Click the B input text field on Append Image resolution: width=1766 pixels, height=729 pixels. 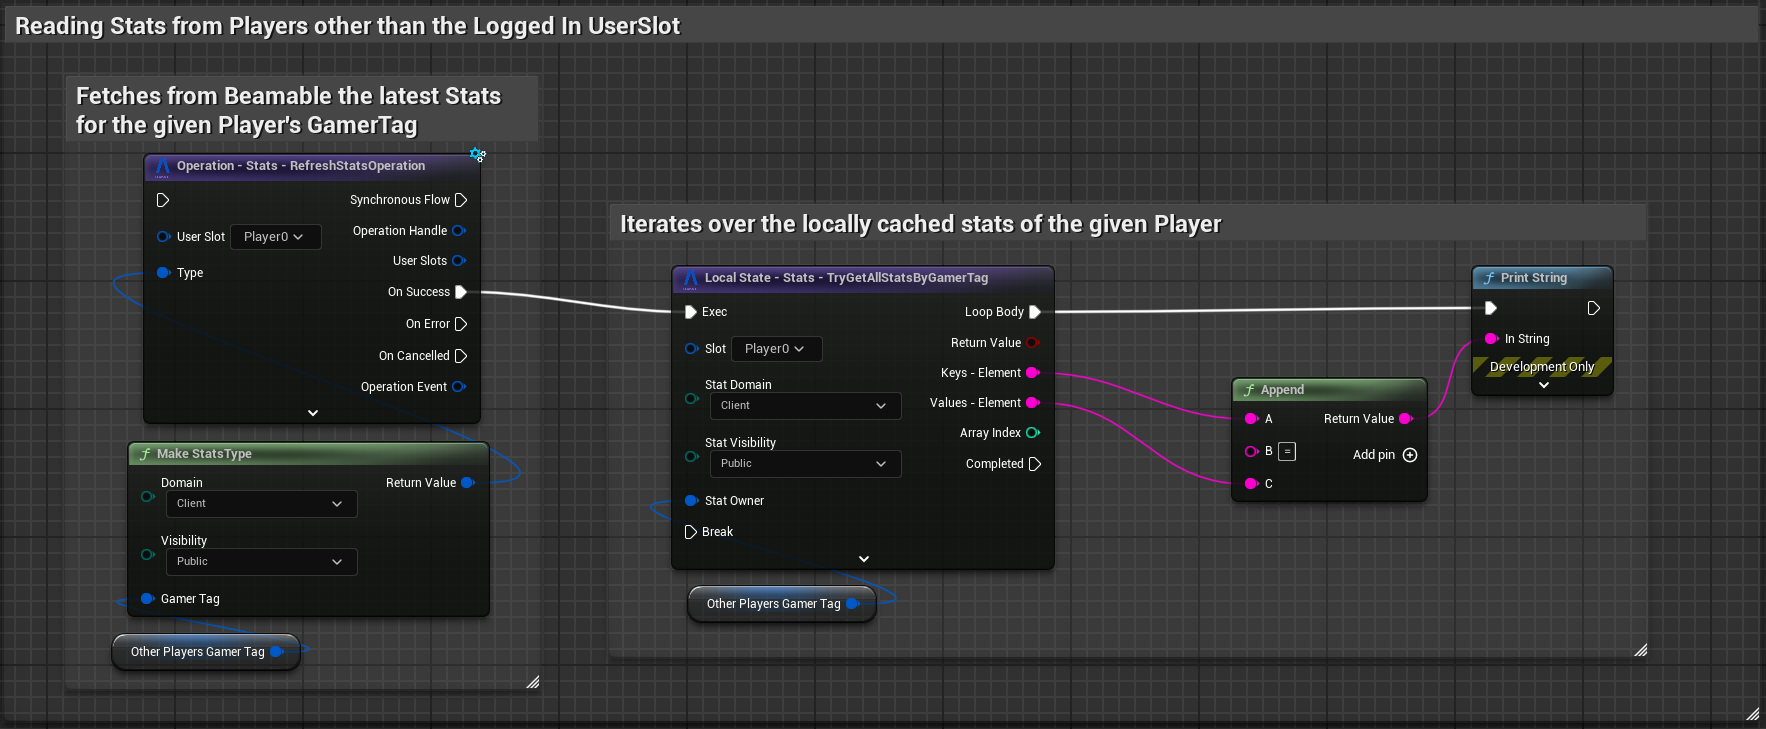[x=1288, y=452]
